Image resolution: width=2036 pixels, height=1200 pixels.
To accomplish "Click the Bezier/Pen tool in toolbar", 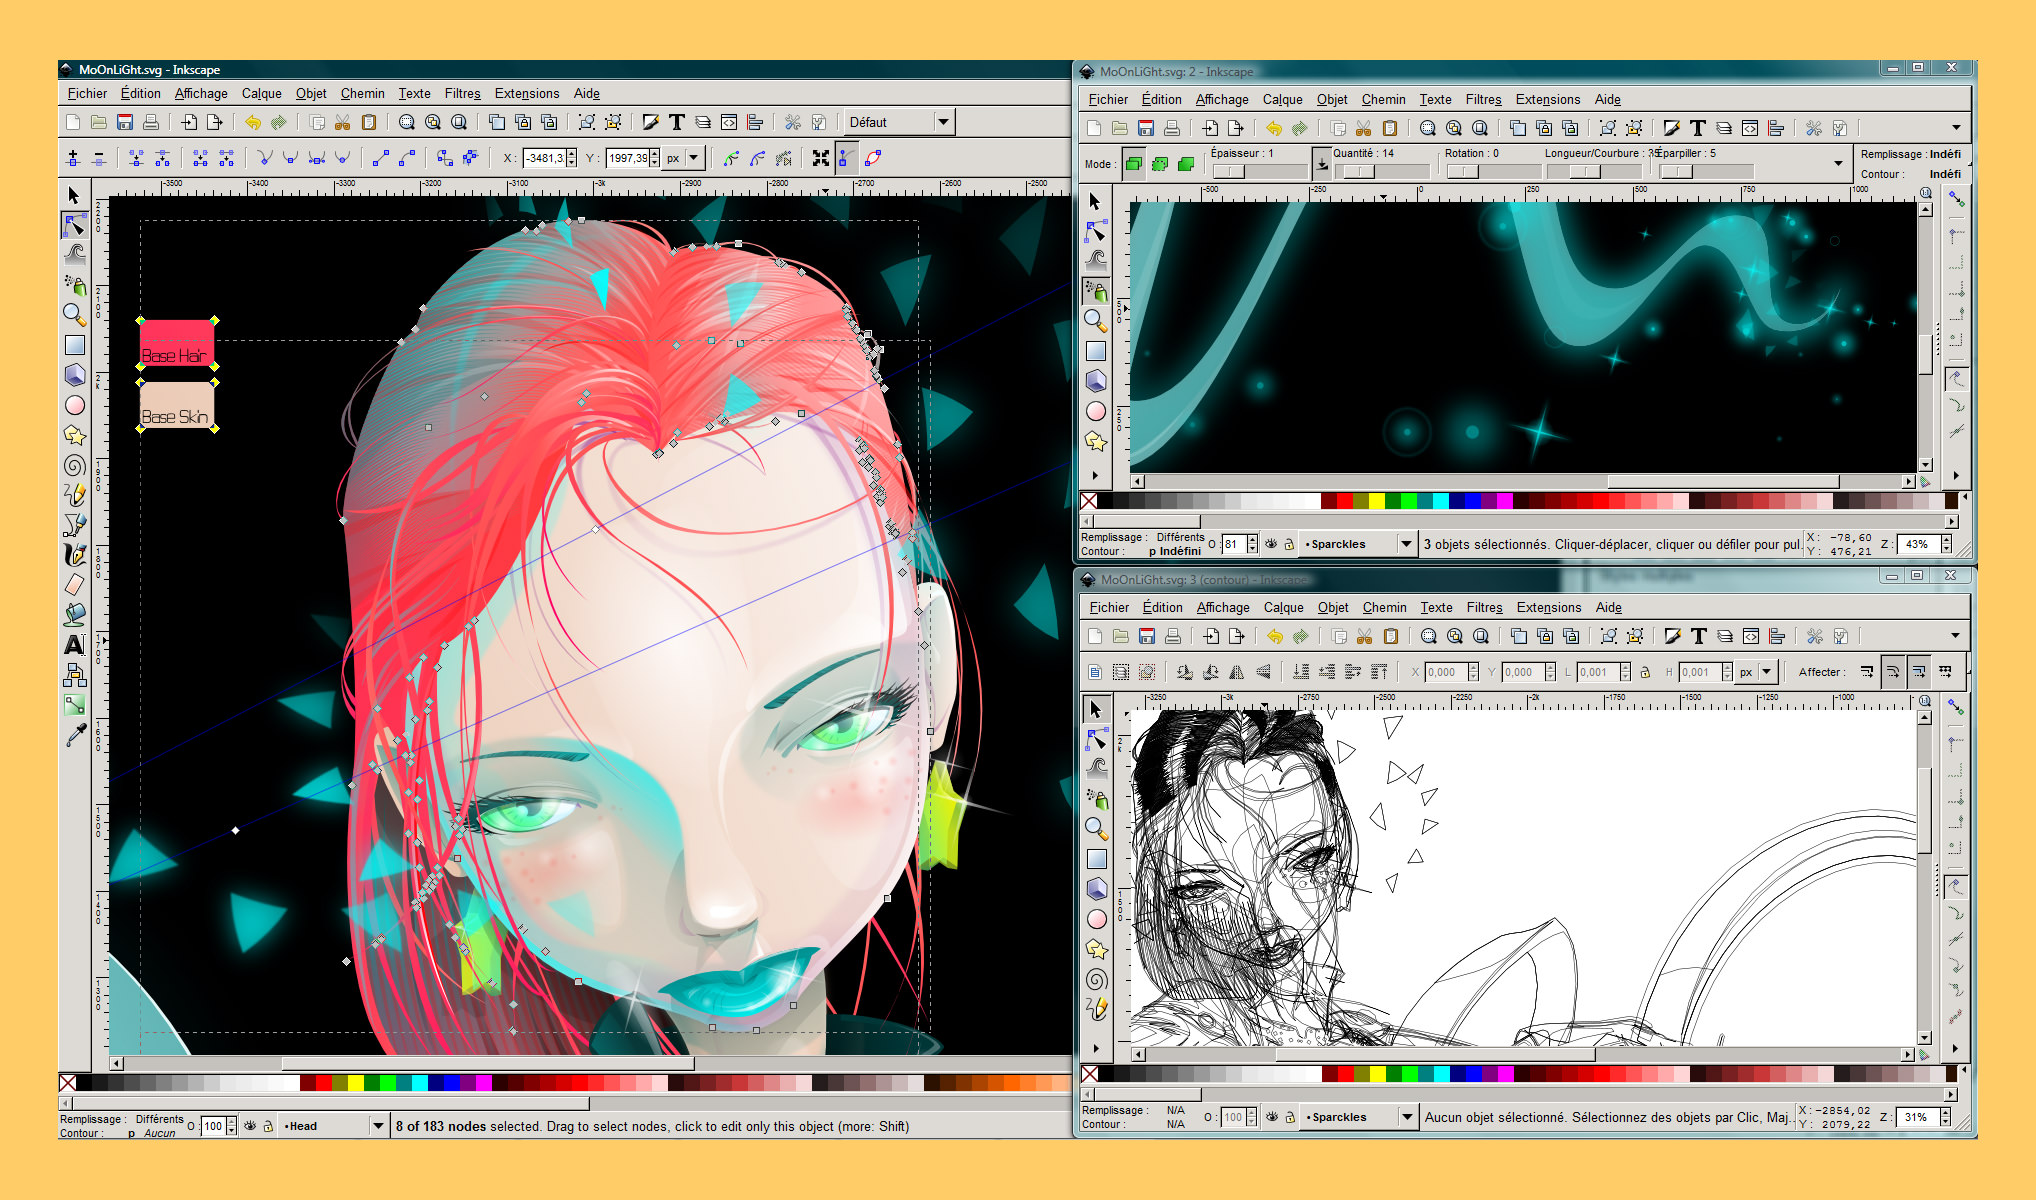I will point(76,524).
